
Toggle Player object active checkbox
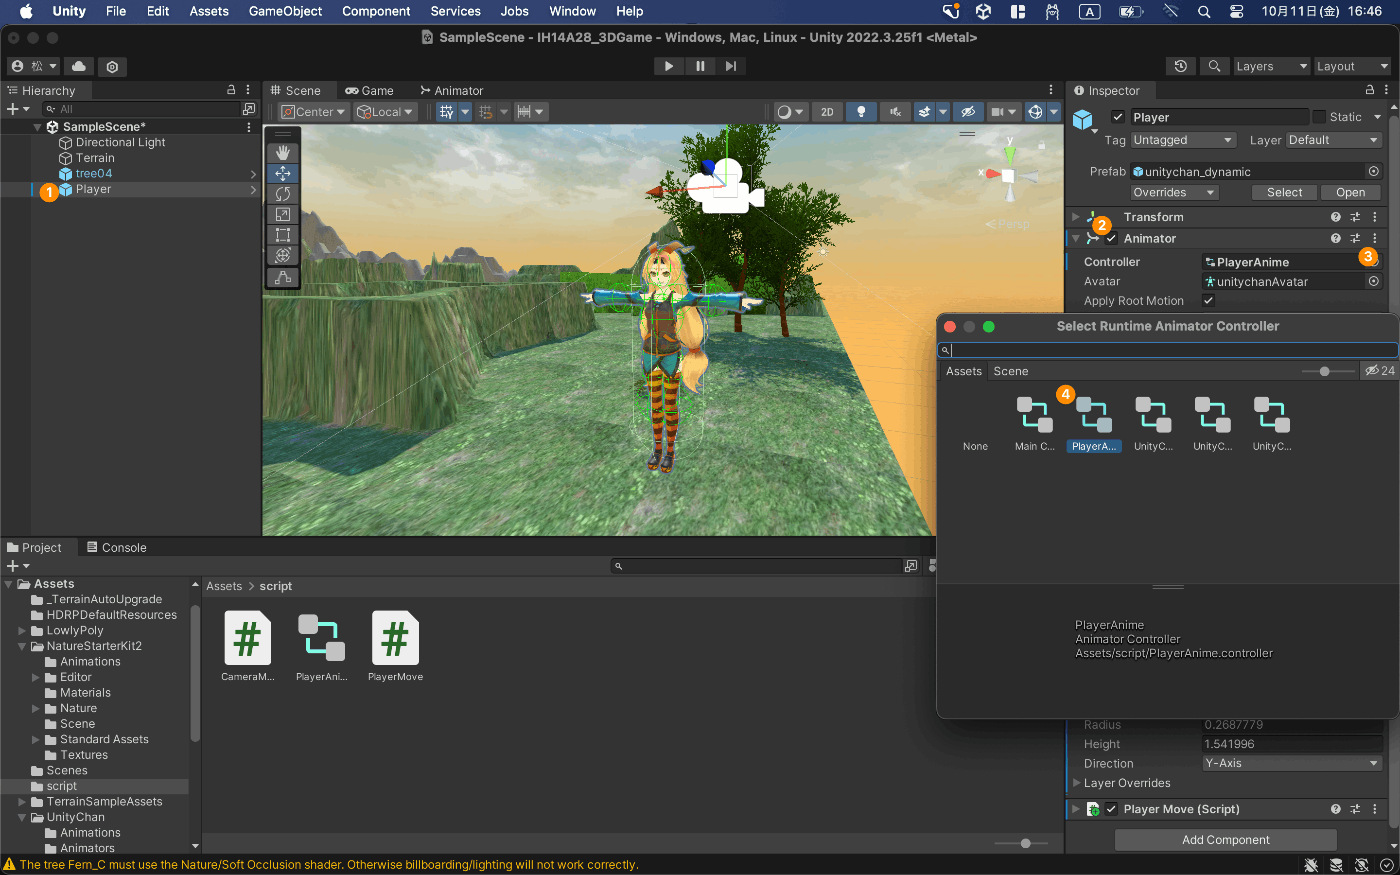[x=1118, y=117]
